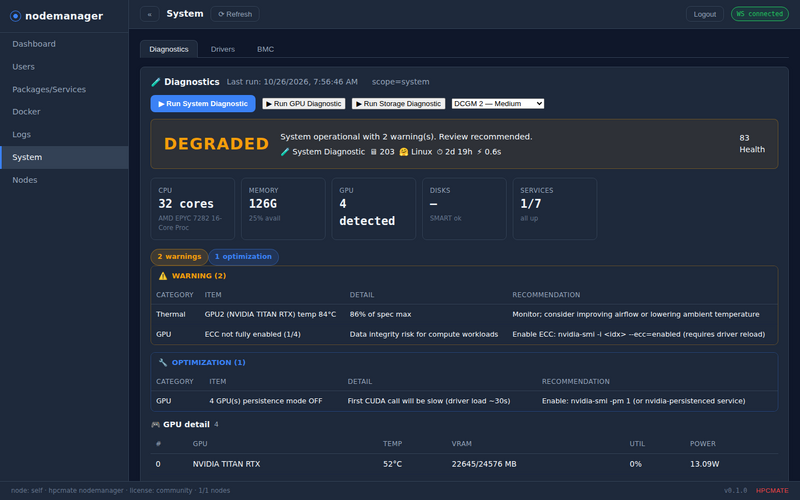
Task: Open the Drivers tab
Action: [223, 49]
